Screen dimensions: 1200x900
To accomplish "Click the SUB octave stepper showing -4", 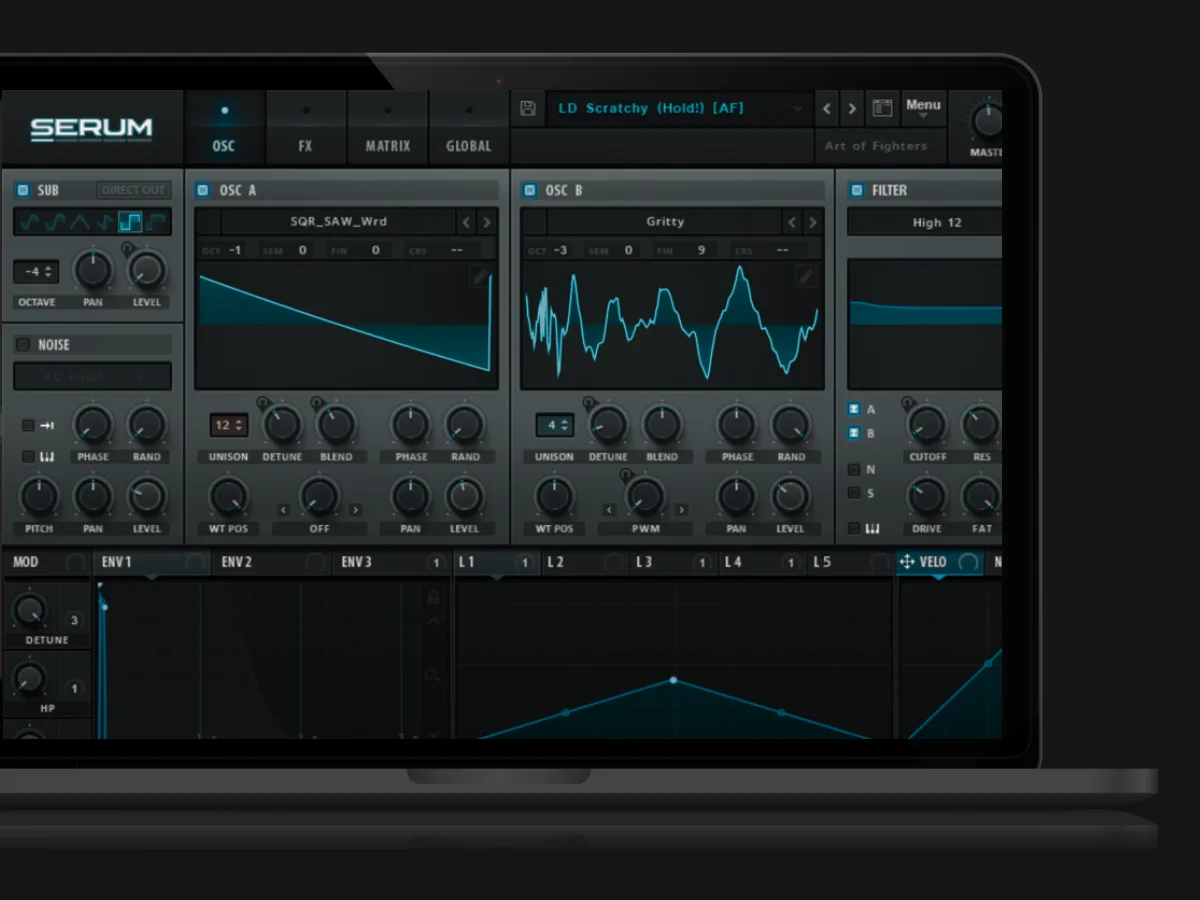I will (36, 271).
